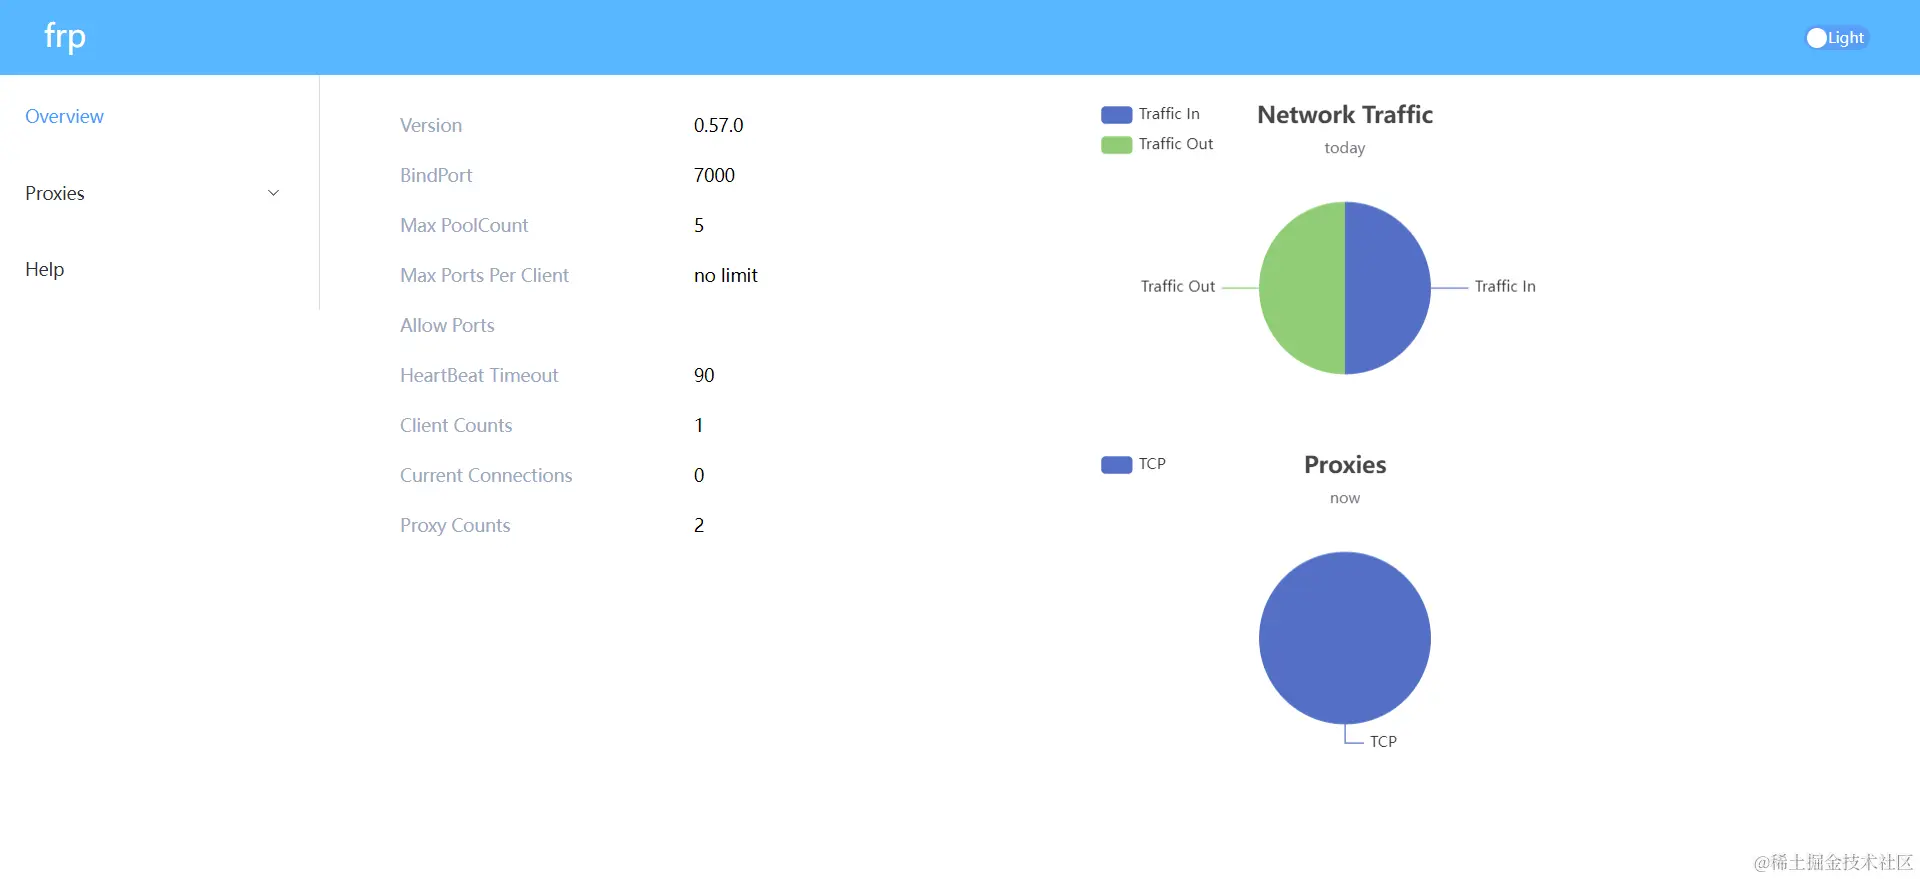Click the Client Counts label

(x=456, y=425)
